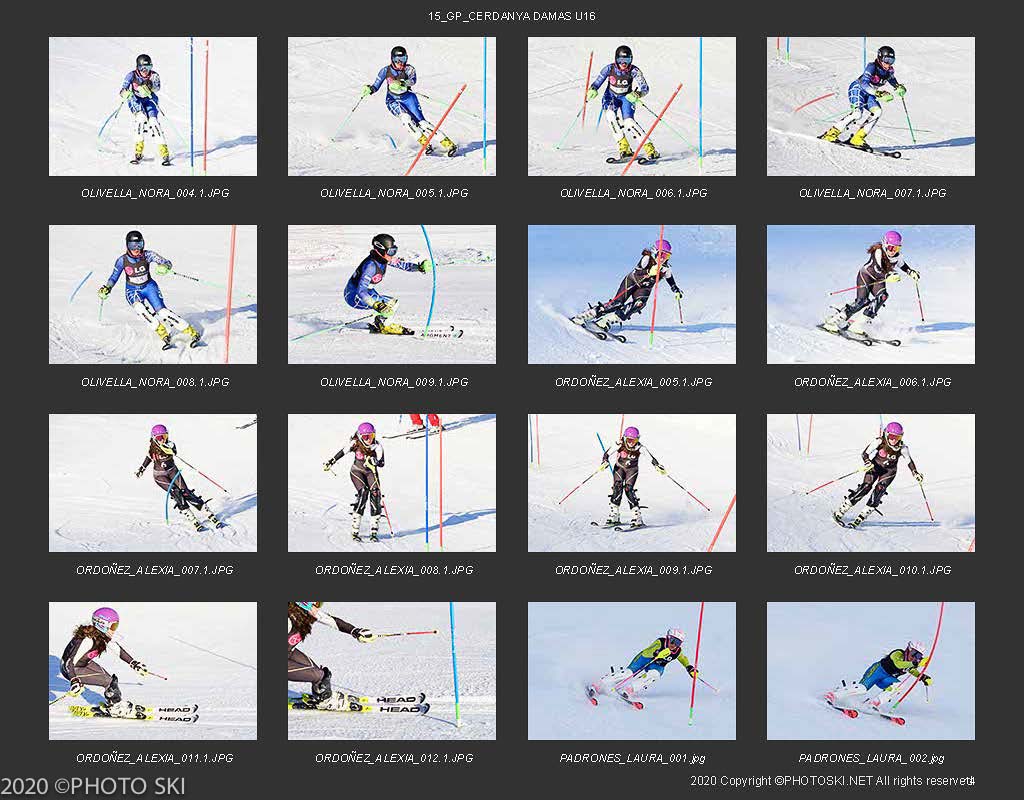The width and height of the screenshot is (1024, 800).
Task: Select the ORDOÑEZ_ALEXIA_010.1.JPG picture
Action: click(x=870, y=482)
